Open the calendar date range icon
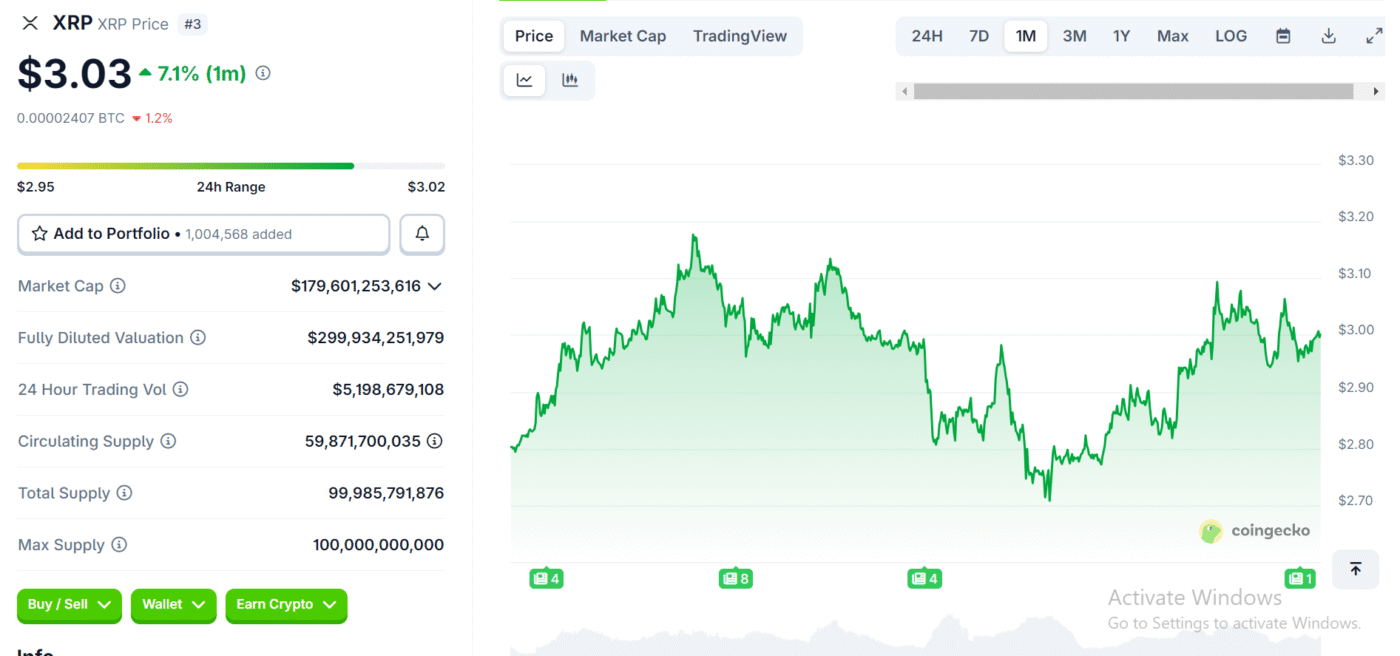 (x=1283, y=36)
